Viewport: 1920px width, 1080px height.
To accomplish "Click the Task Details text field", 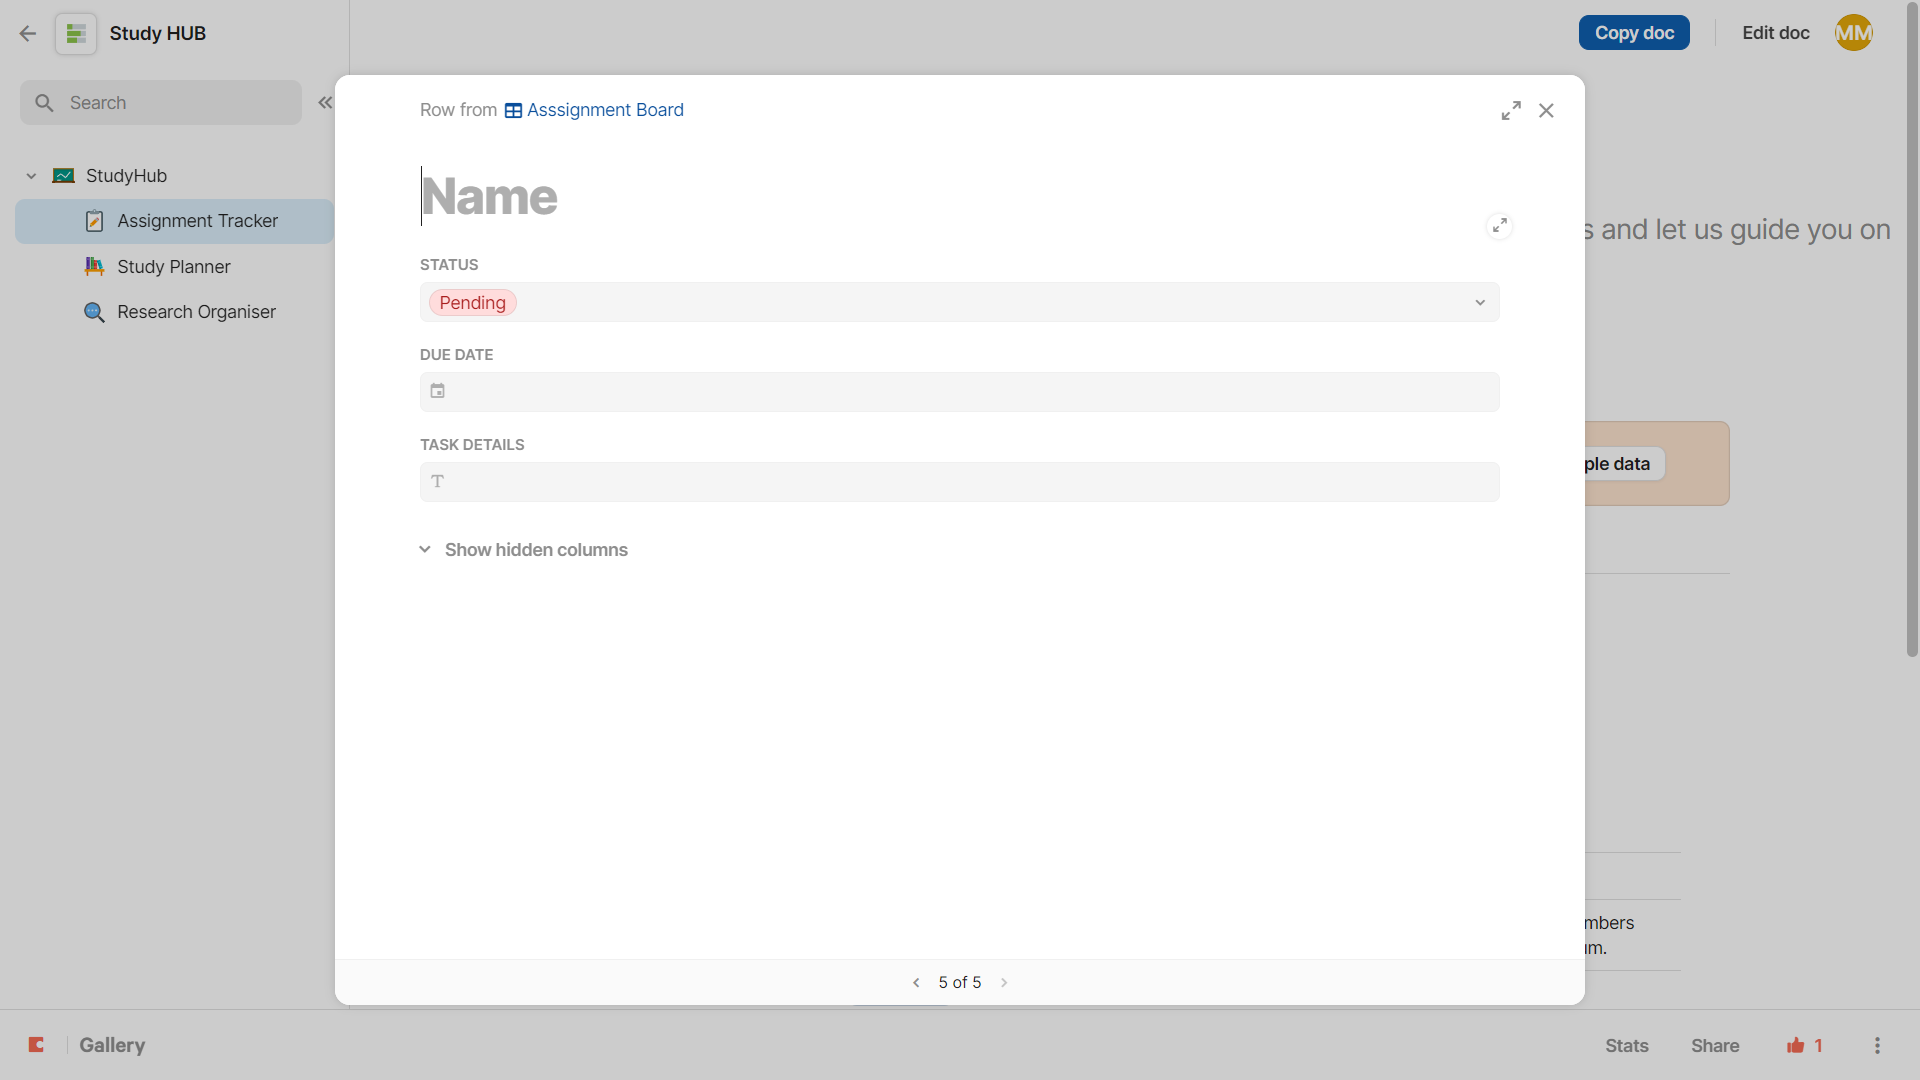I will [x=959, y=482].
